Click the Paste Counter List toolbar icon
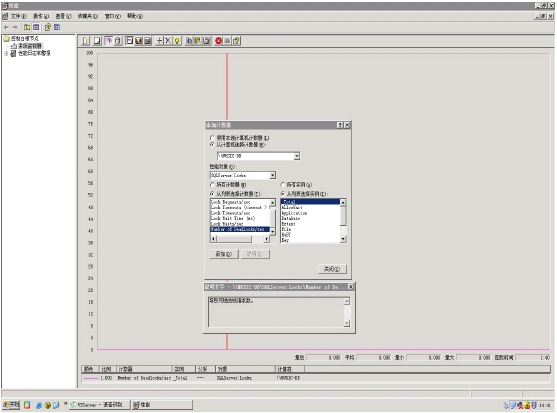This screenshot has height=413, width=557. click(198, 41)
